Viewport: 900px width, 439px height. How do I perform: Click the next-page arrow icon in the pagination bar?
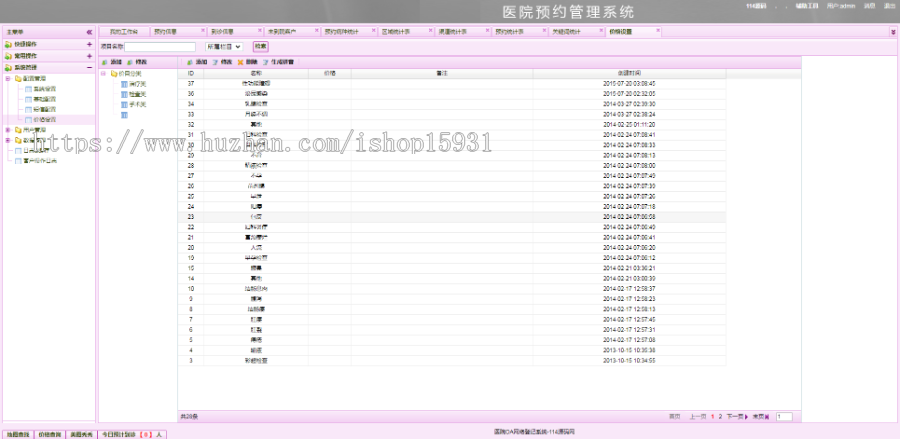pos(746,417)
